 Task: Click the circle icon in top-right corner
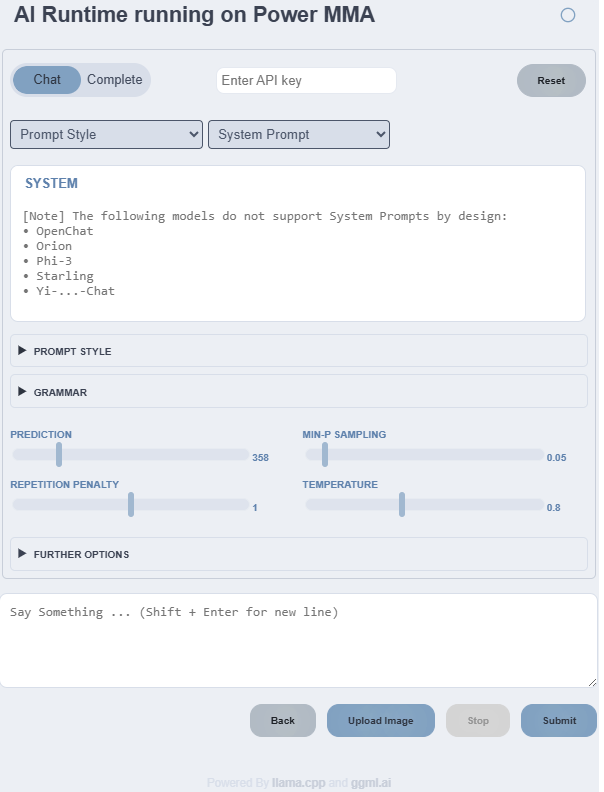(x=568, y=15)
